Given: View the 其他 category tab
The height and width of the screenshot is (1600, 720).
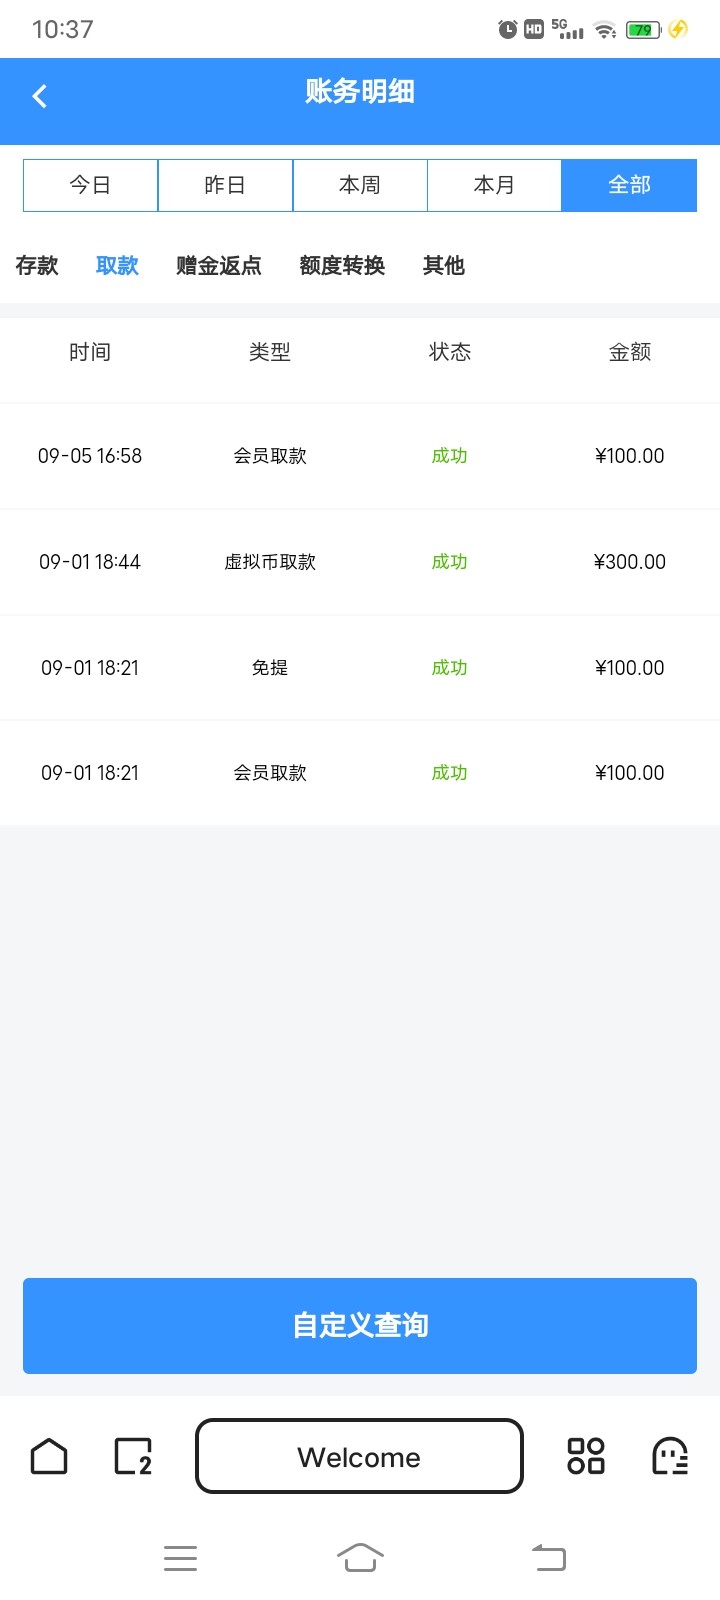Looking at the screenshot, I should pos(444,266).
